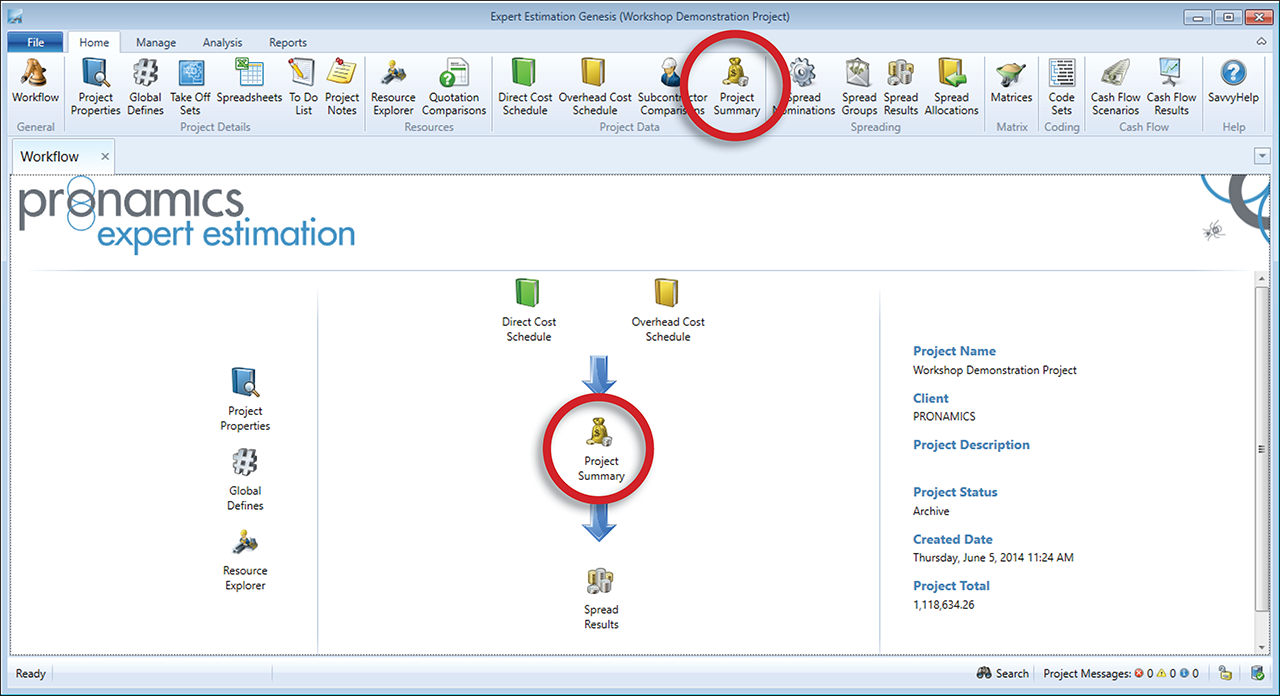Open Resource Explorer from workflow pane
Viewport: 1280px width, 696px height.
click(245, 560)
